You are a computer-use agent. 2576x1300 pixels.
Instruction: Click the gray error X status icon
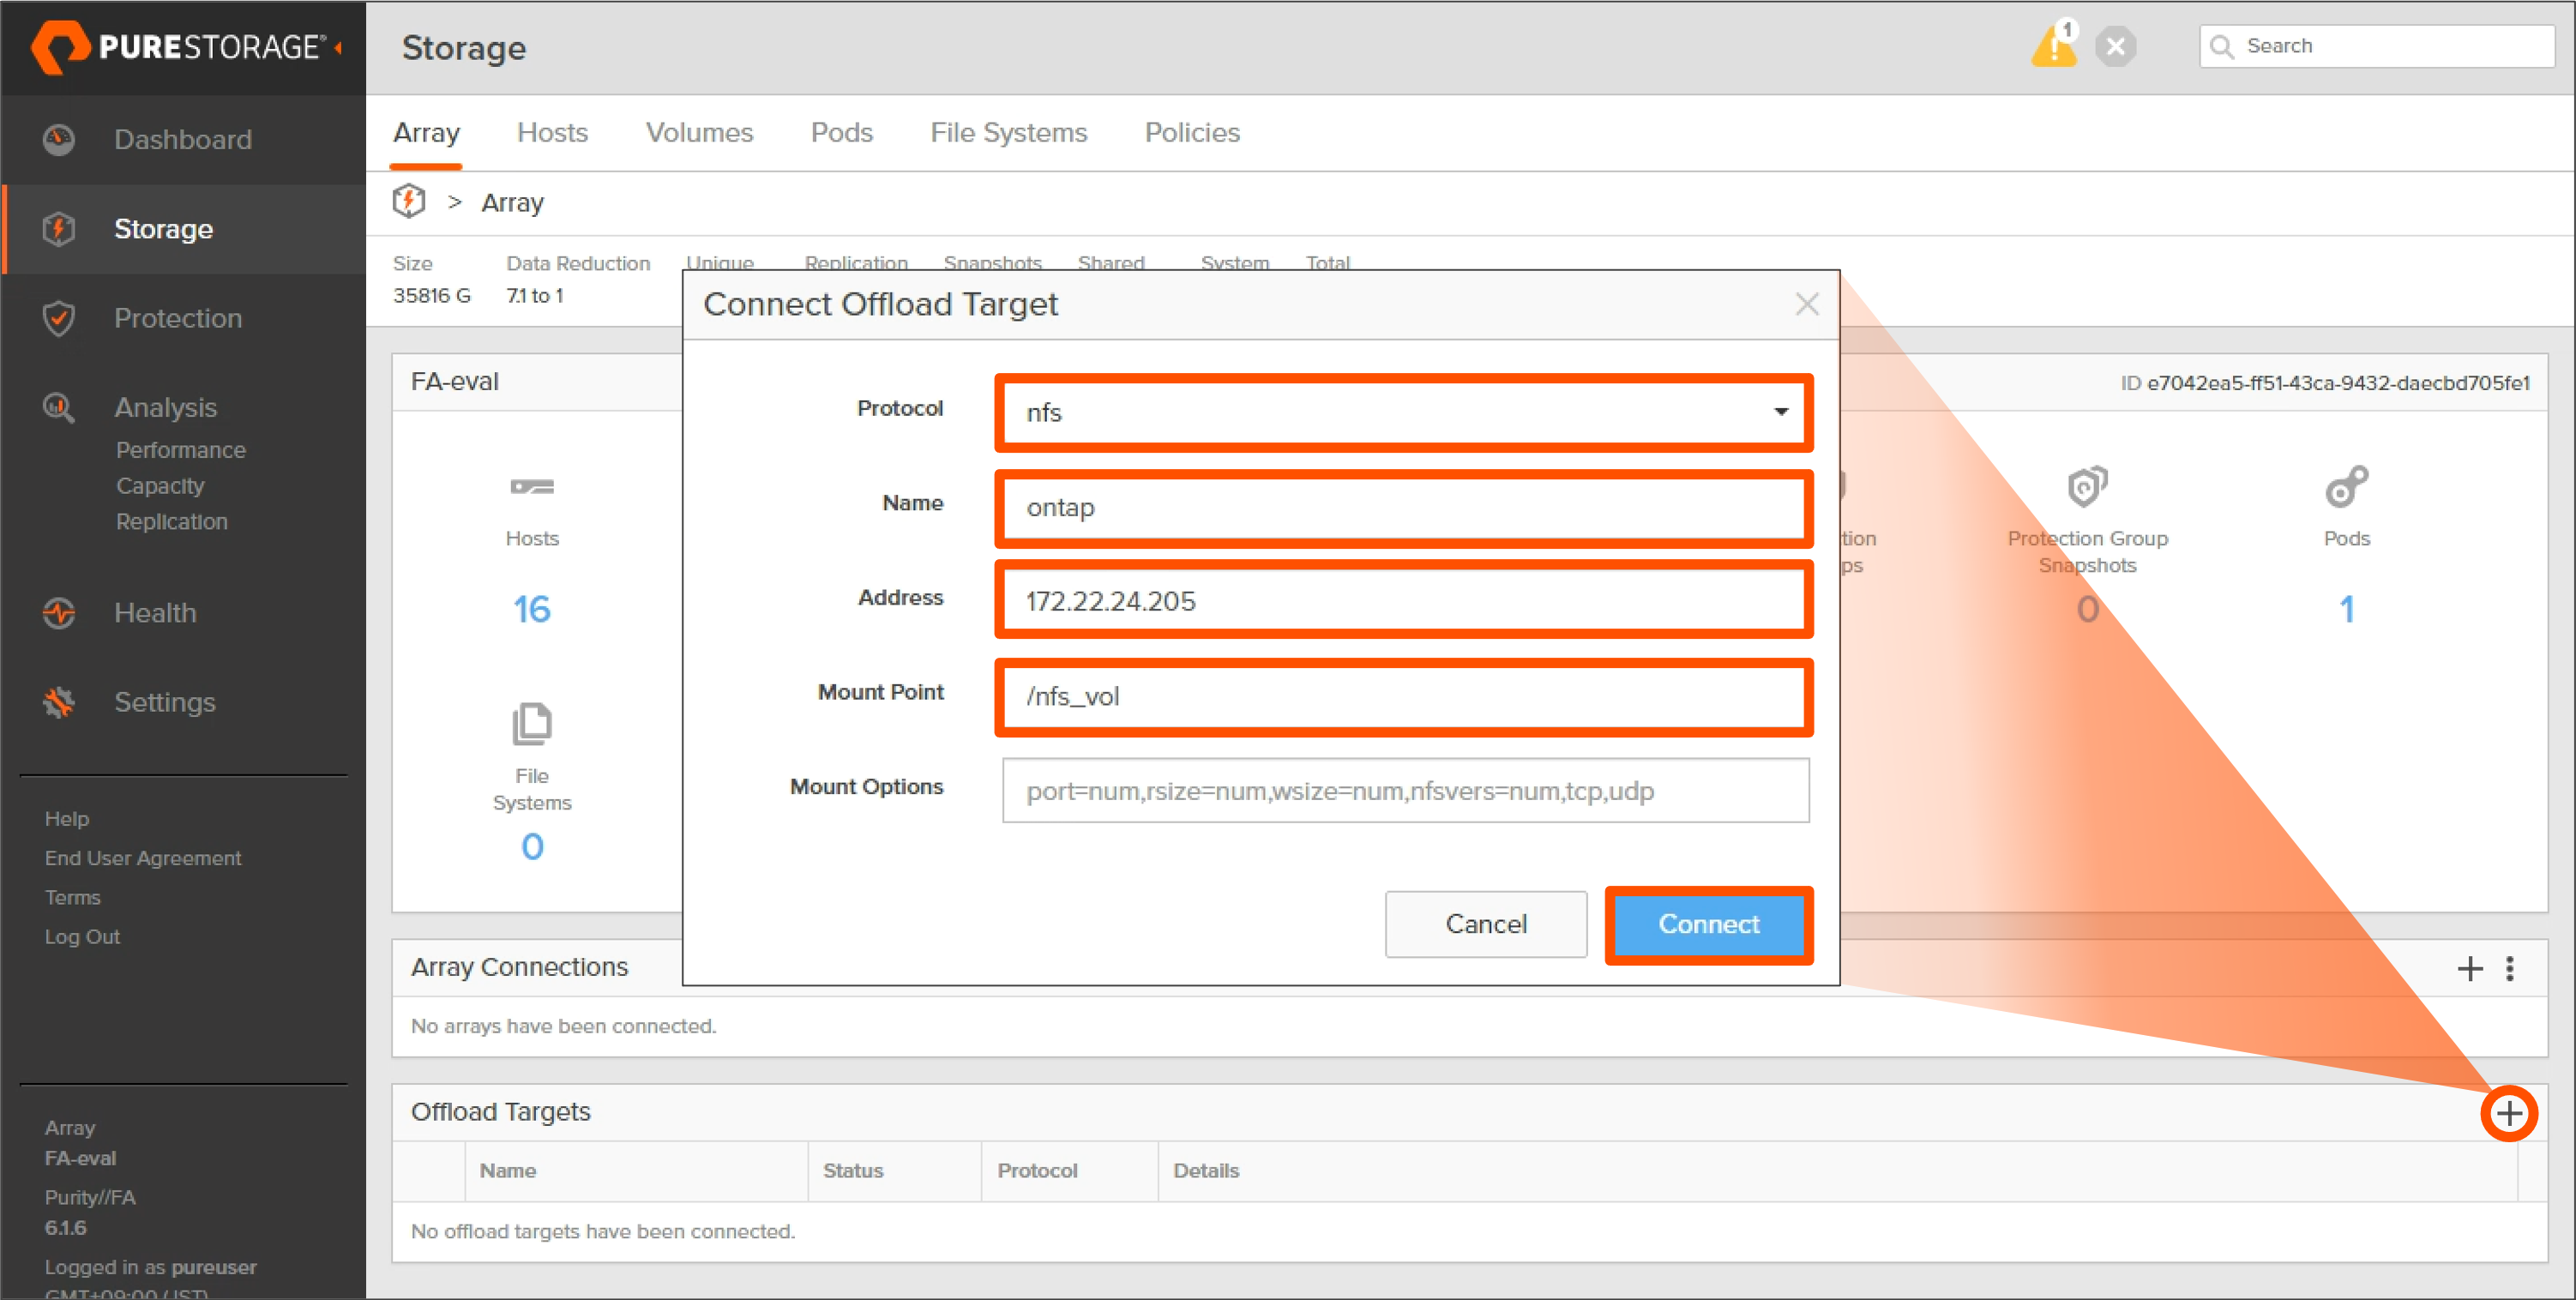[2115, 46]
